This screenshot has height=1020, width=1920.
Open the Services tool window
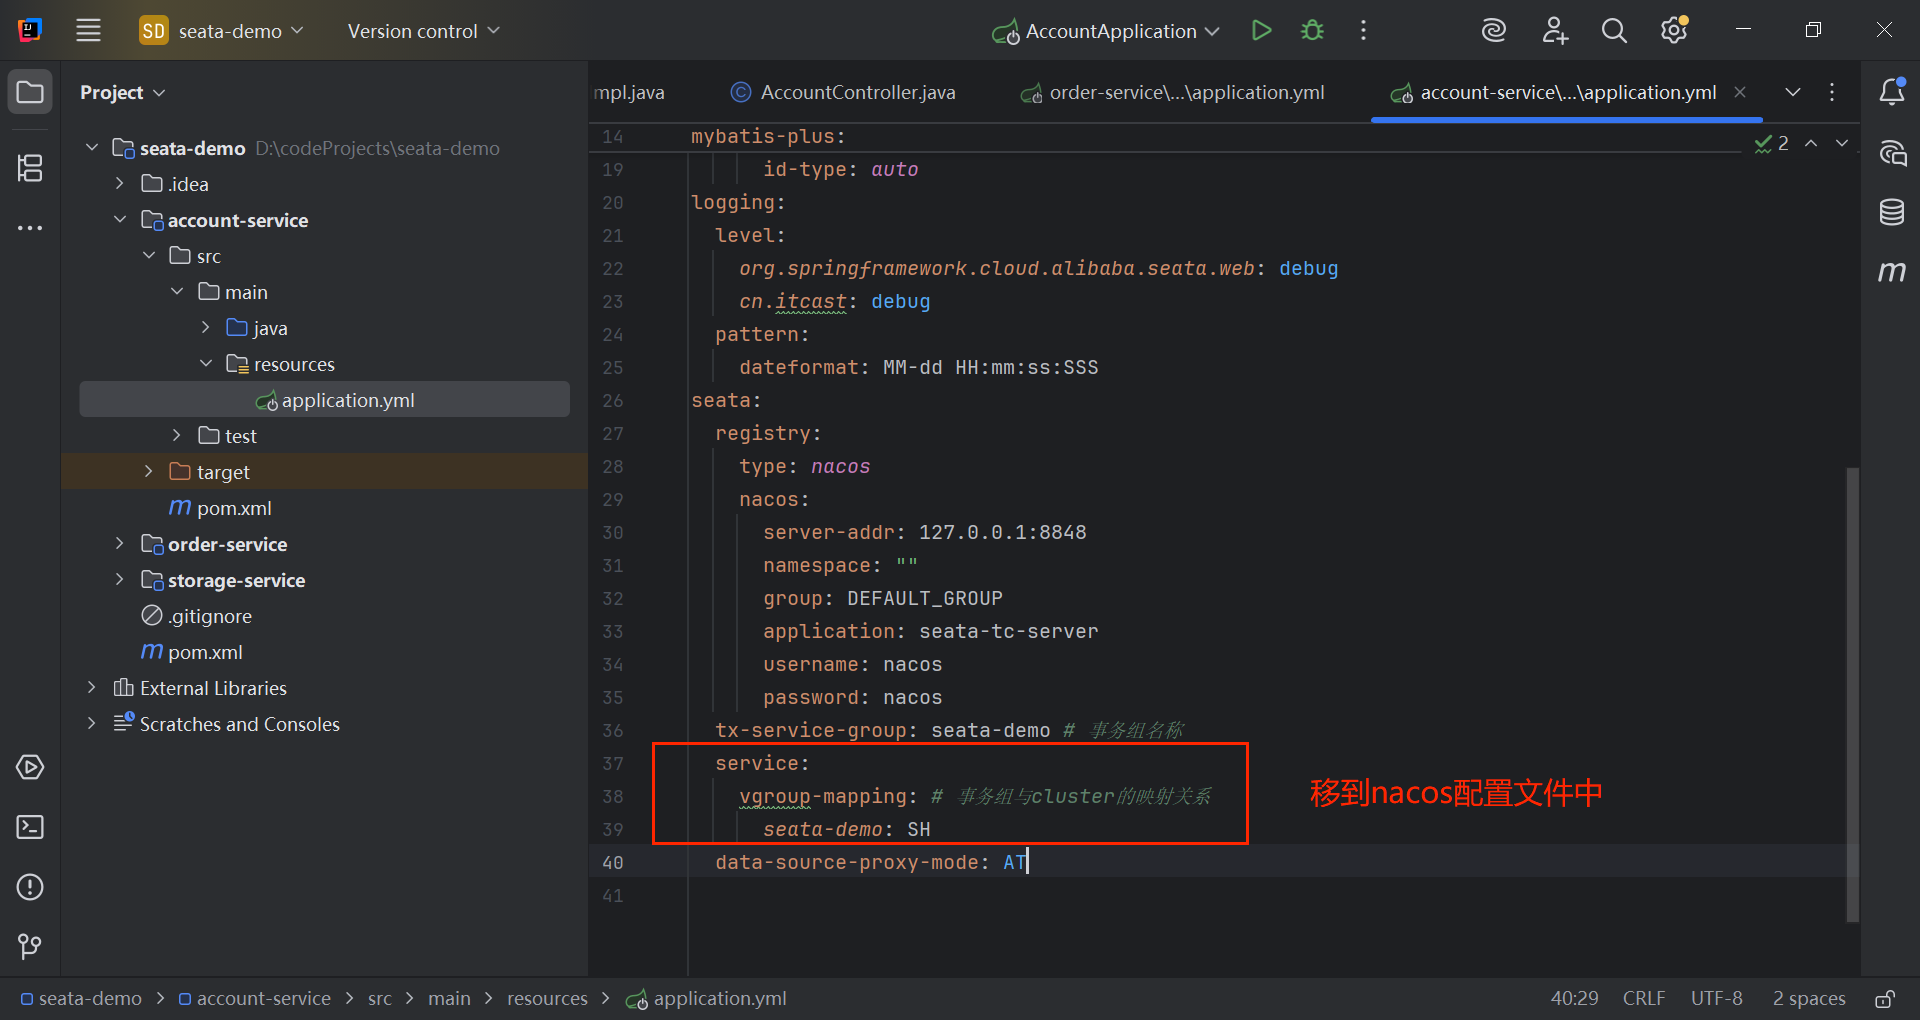click(30, 767)
